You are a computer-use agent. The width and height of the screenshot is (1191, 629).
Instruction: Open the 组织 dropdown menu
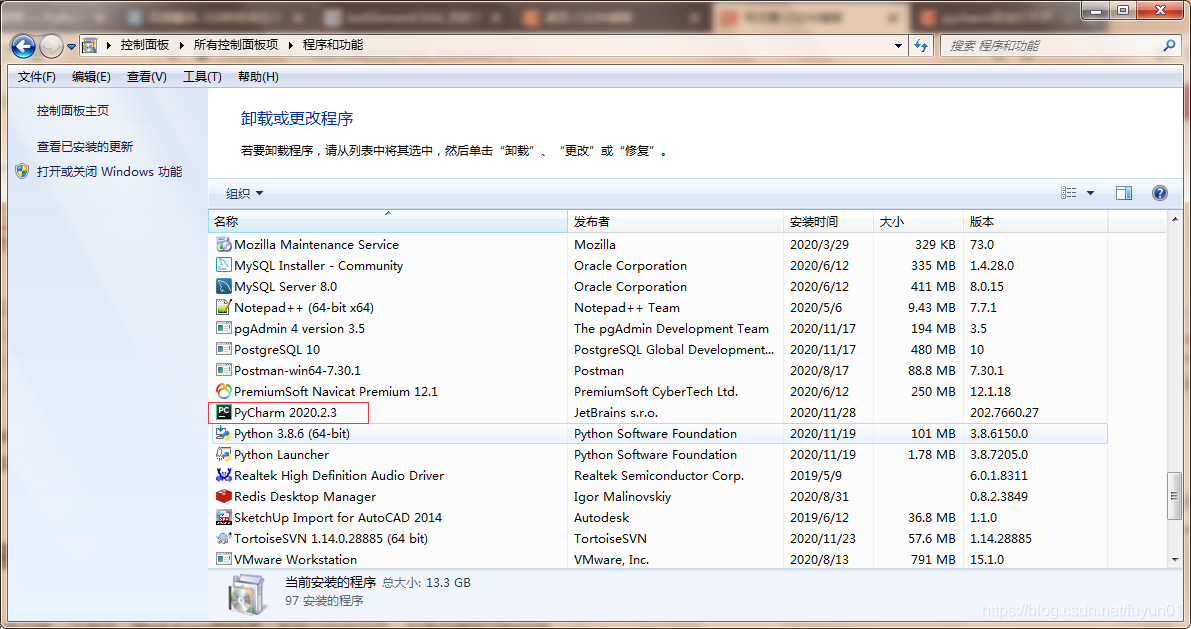pyautogui.click(x=245, y=194)
